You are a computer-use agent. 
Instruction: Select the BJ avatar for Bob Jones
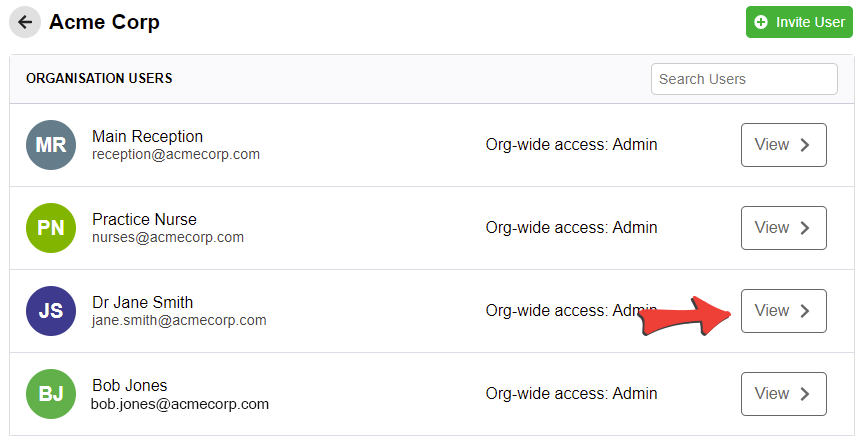tap(51, 394)
